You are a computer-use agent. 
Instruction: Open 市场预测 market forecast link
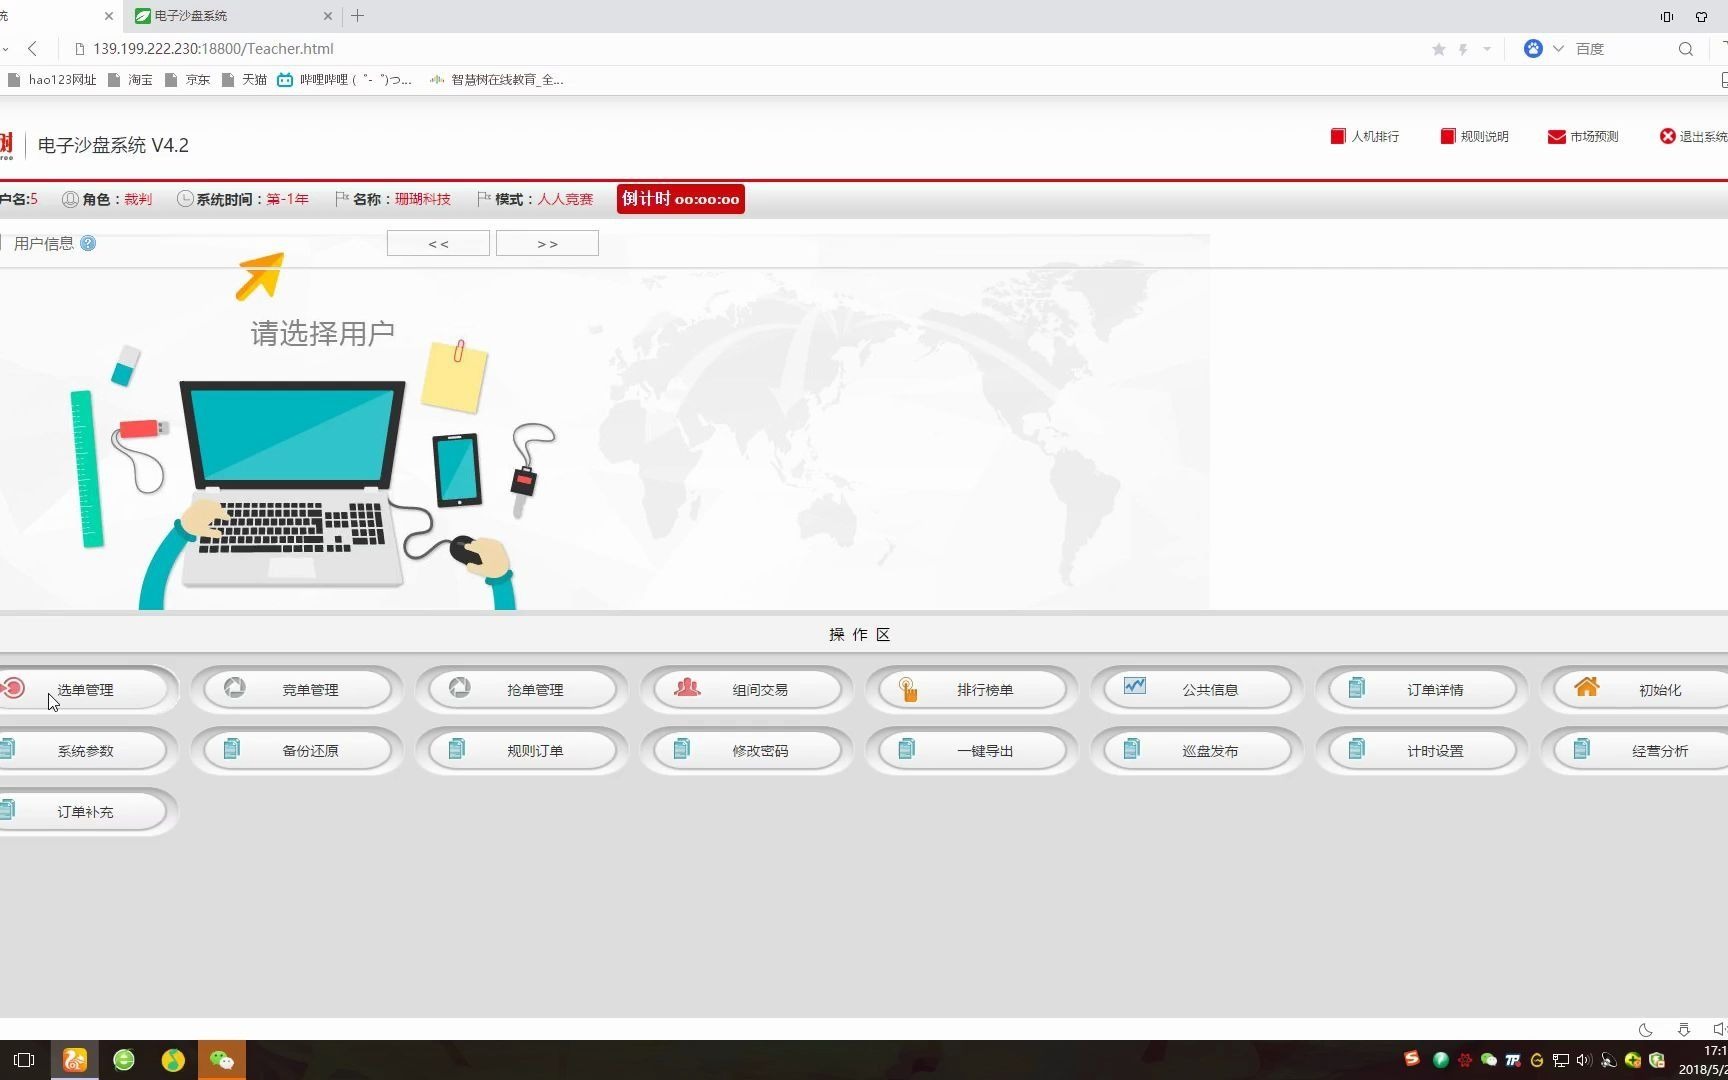(1583, 137)
